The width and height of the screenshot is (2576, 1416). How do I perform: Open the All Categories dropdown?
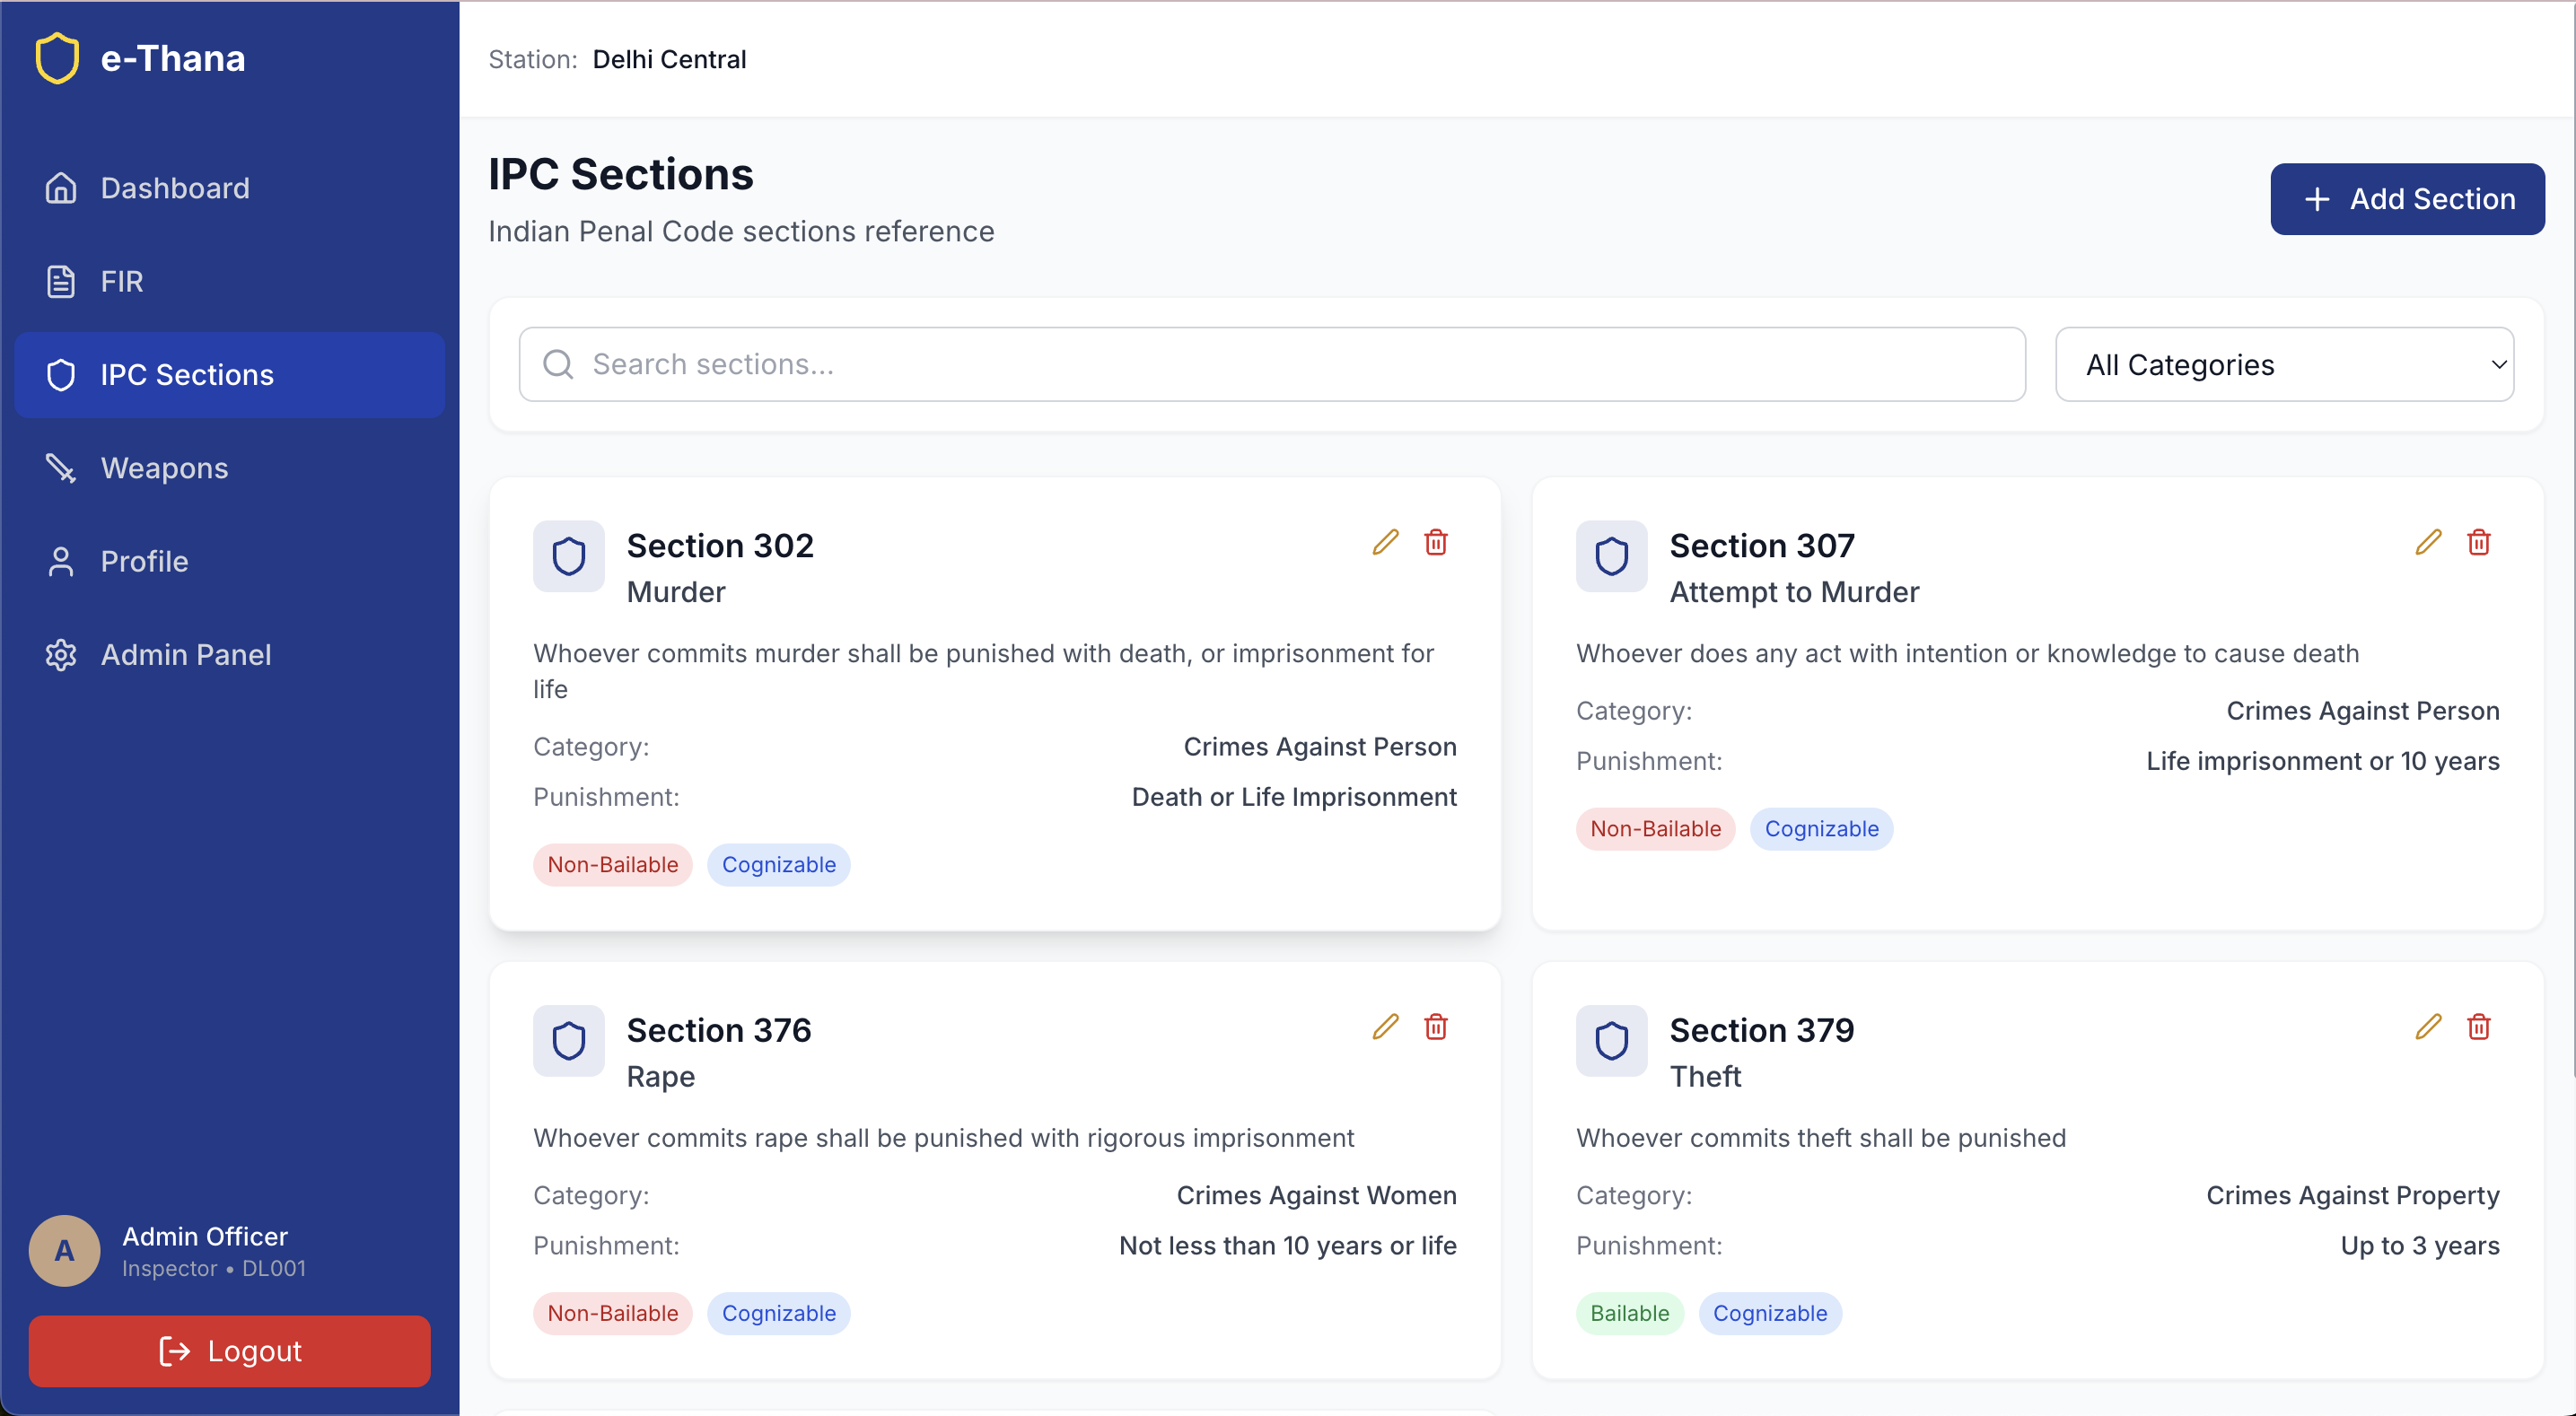[x=2284, y=365]
